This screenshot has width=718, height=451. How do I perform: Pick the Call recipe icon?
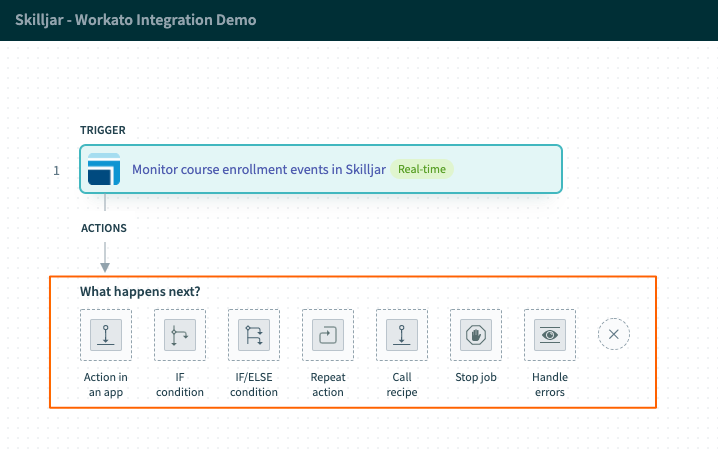(402, 335)
